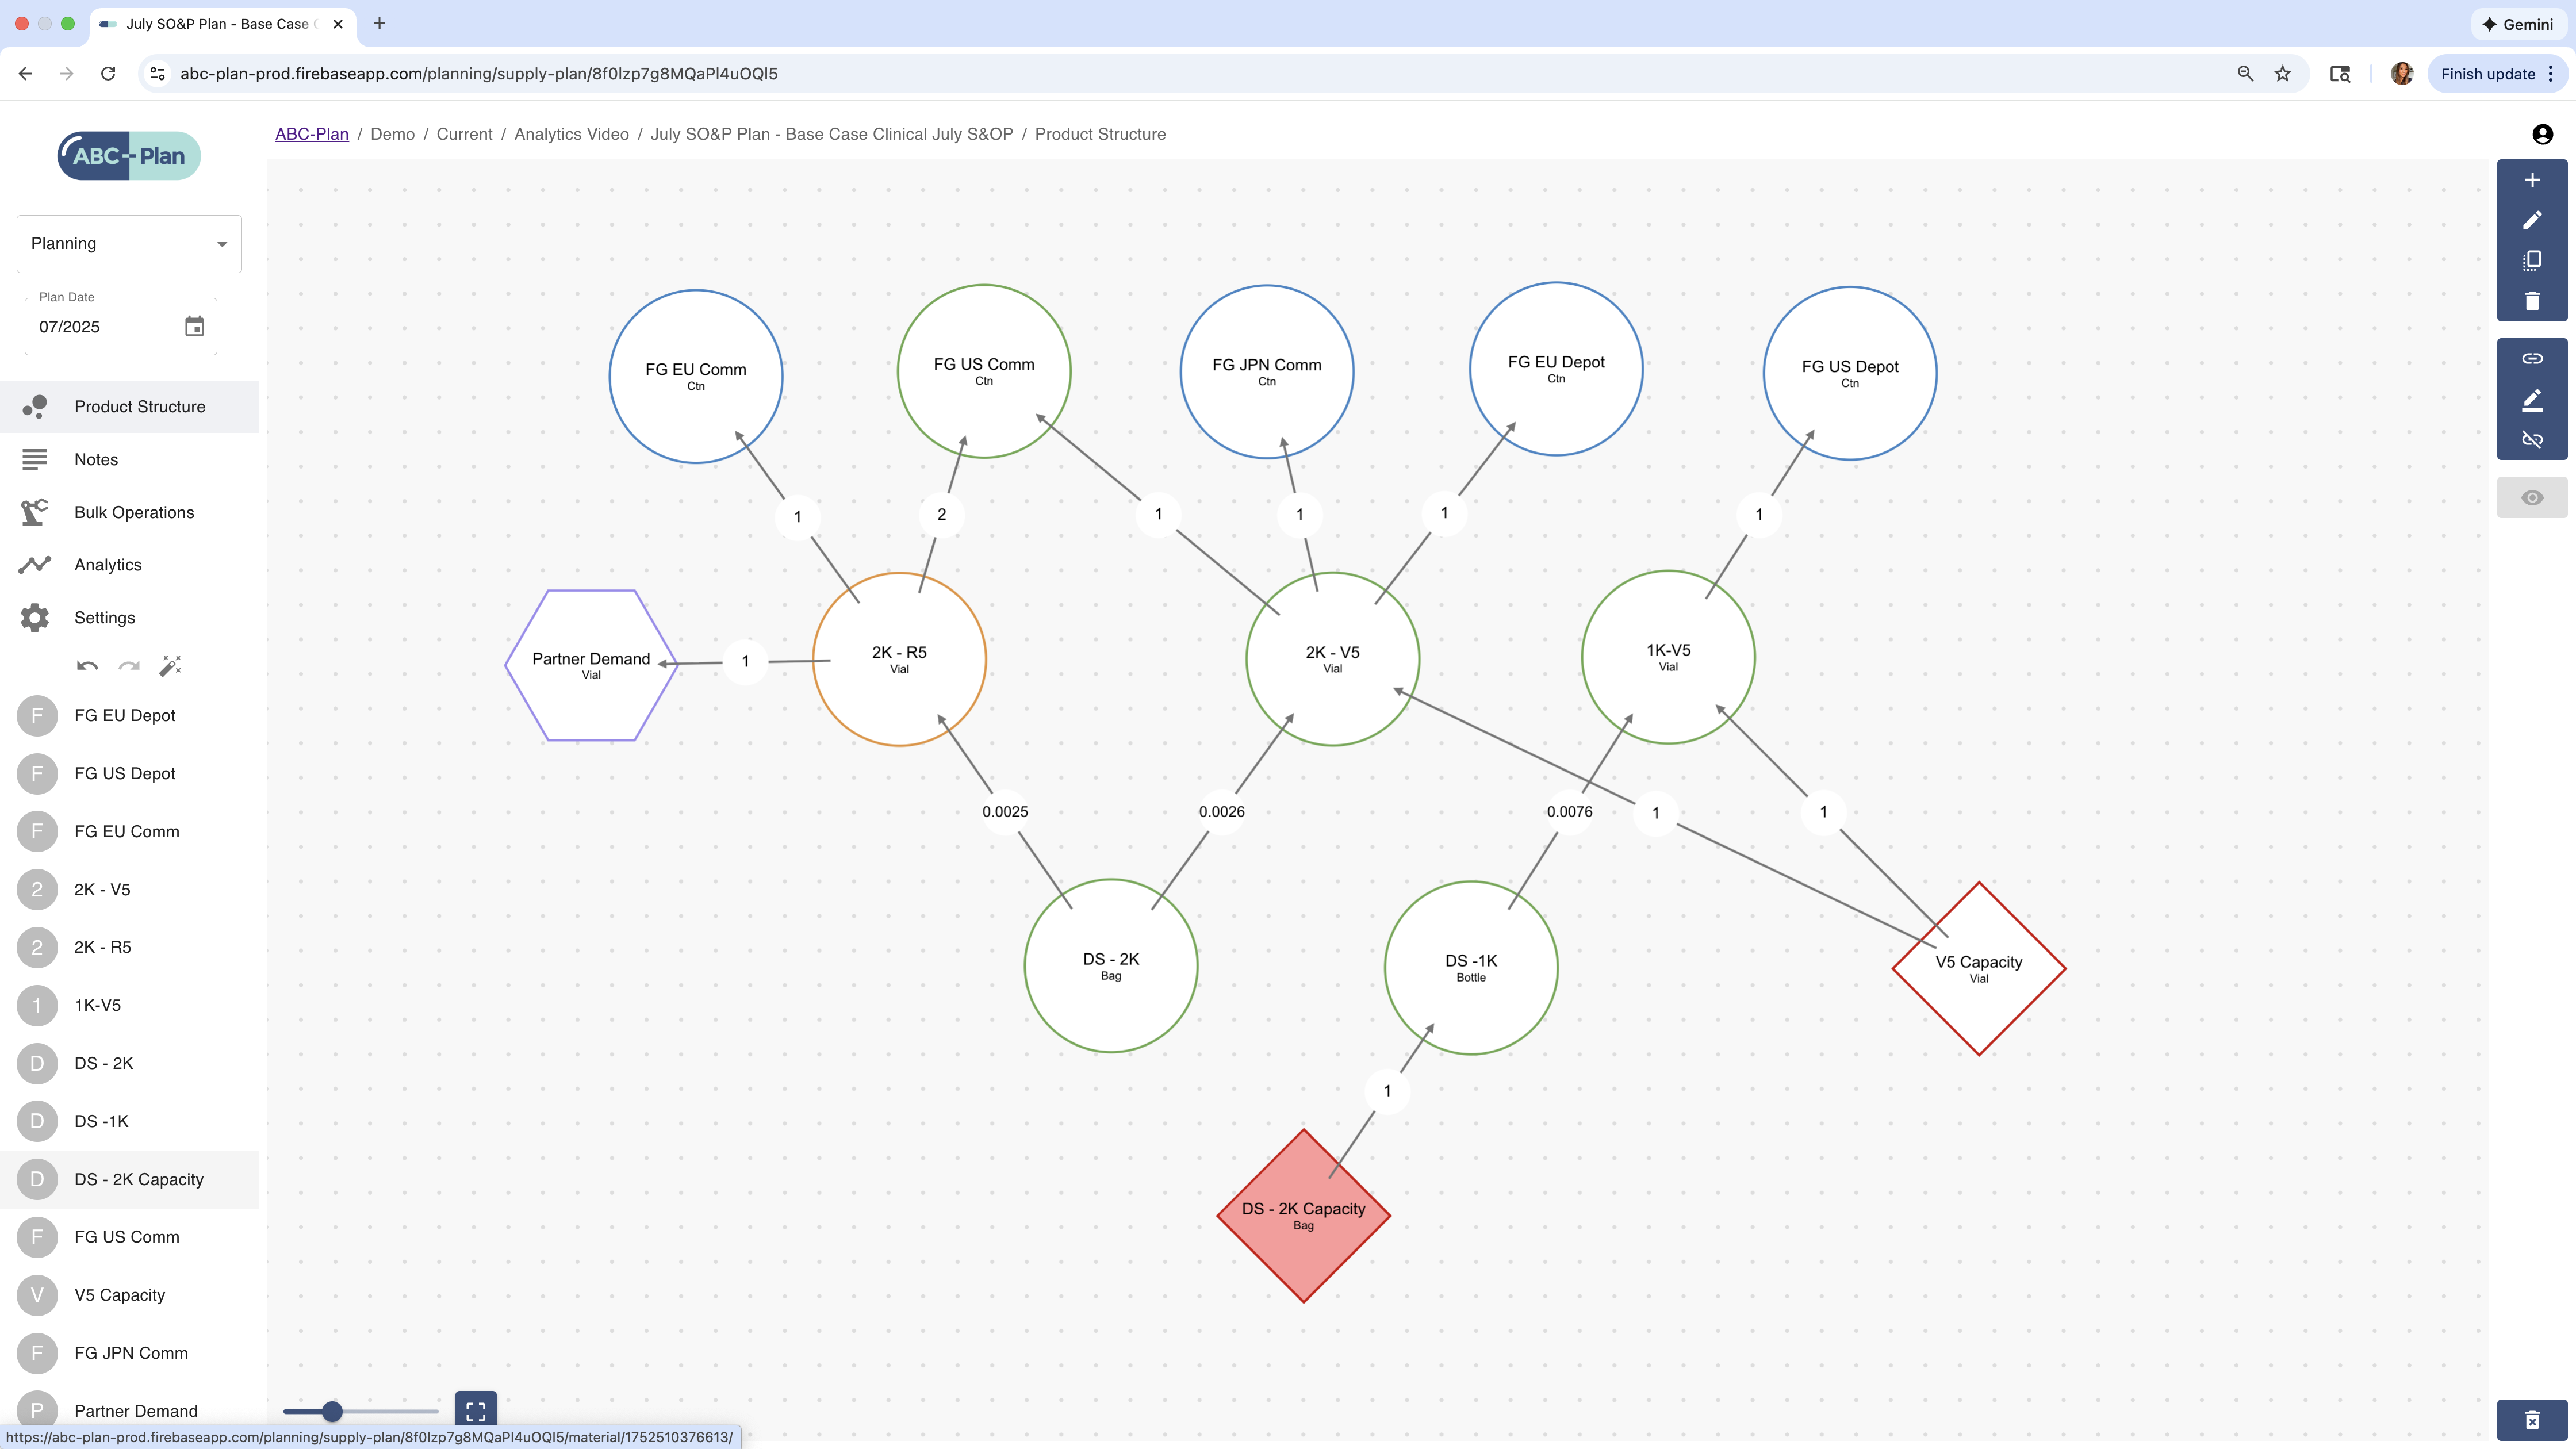Click the fit-to-screen fullscreen icon
Viewport: 2576px width, 1449px height.
click(475, 1410)
